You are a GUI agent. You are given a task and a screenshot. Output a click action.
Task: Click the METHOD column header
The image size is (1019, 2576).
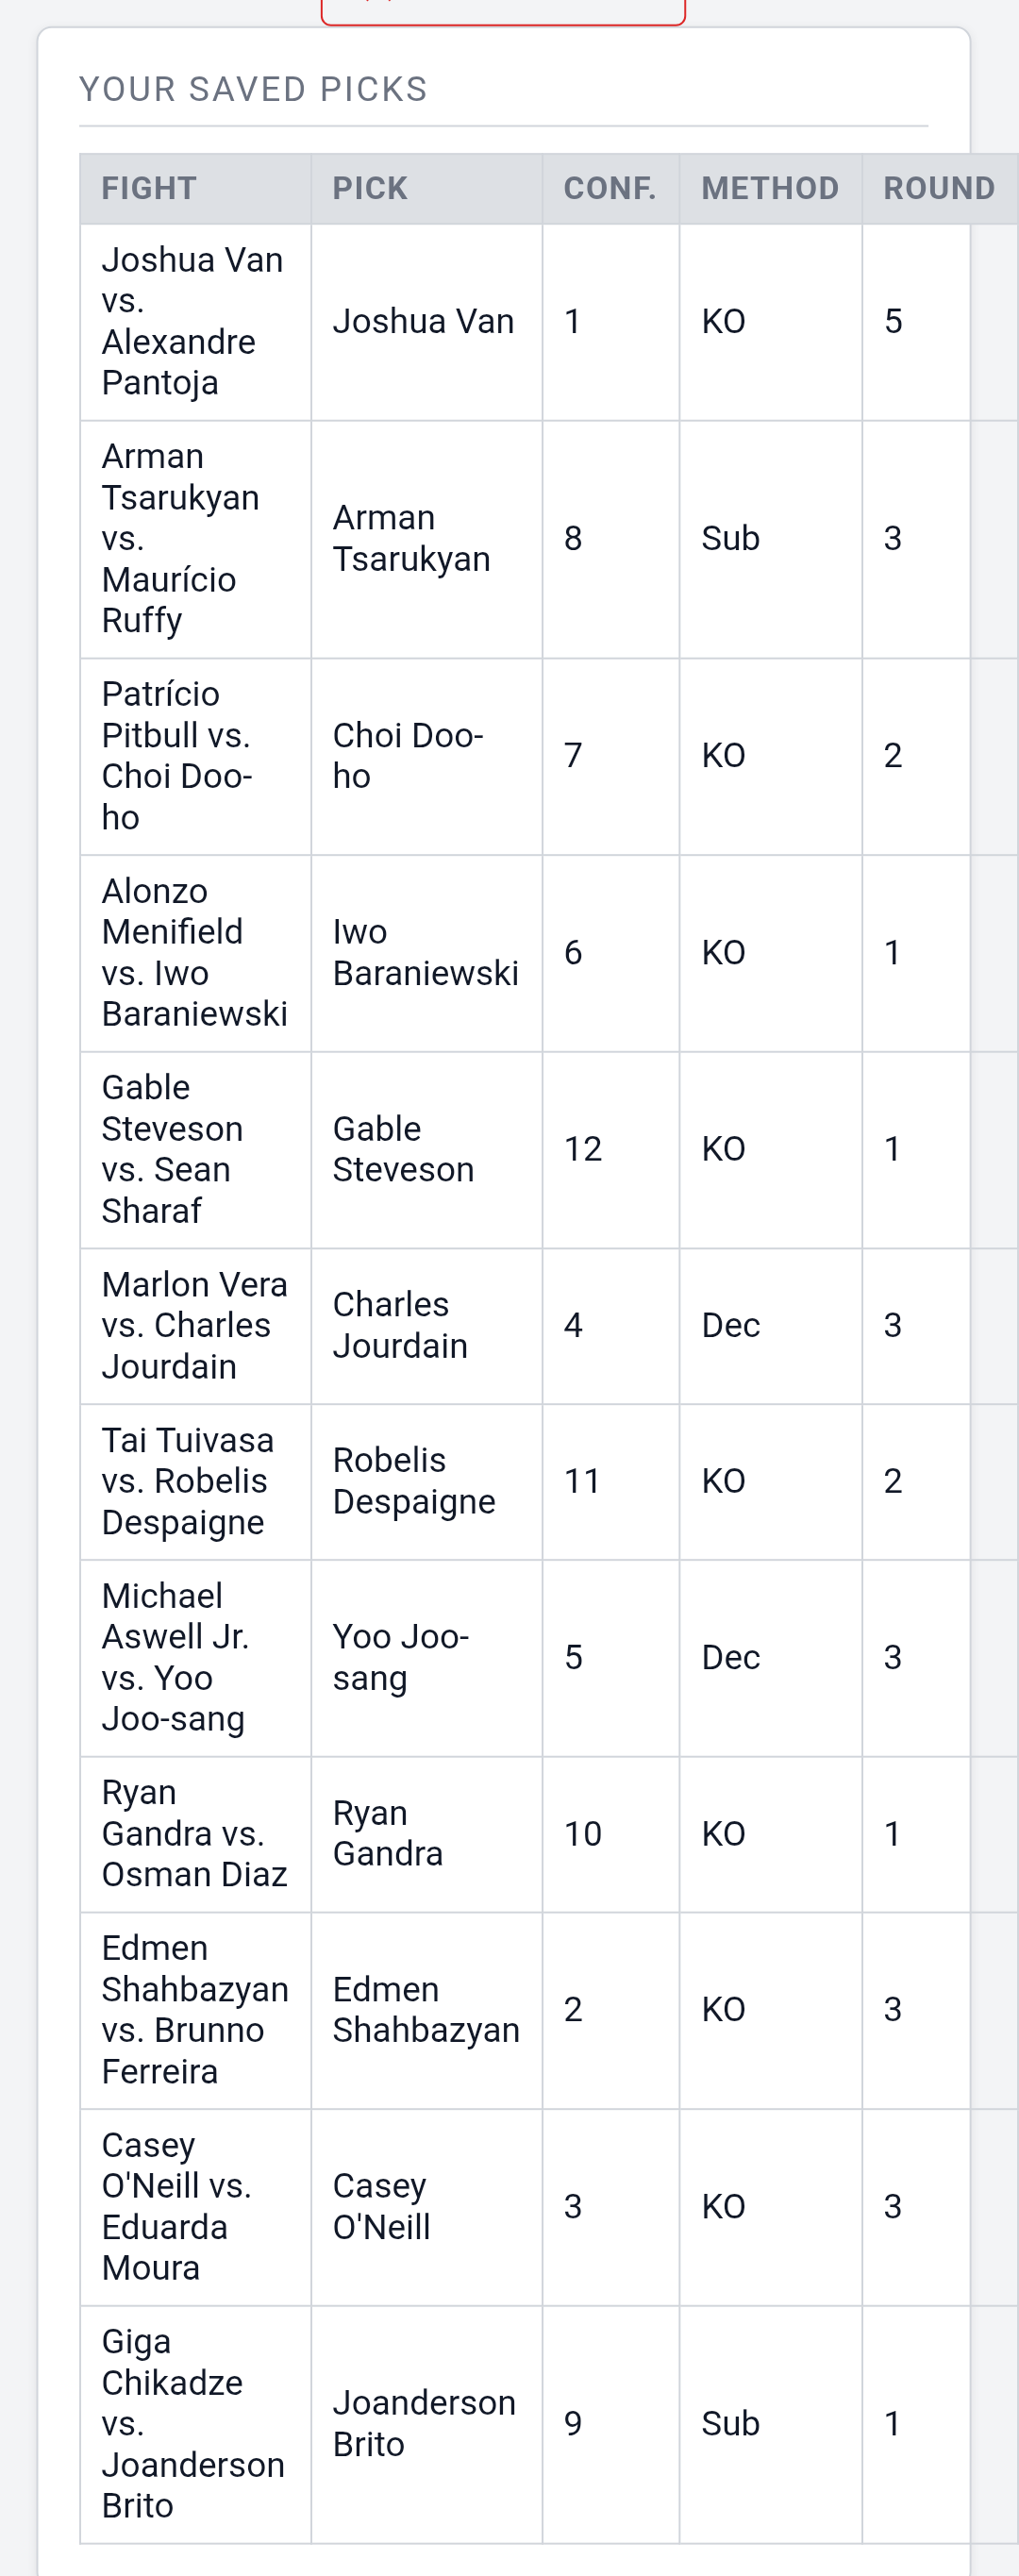click(770, 188)
